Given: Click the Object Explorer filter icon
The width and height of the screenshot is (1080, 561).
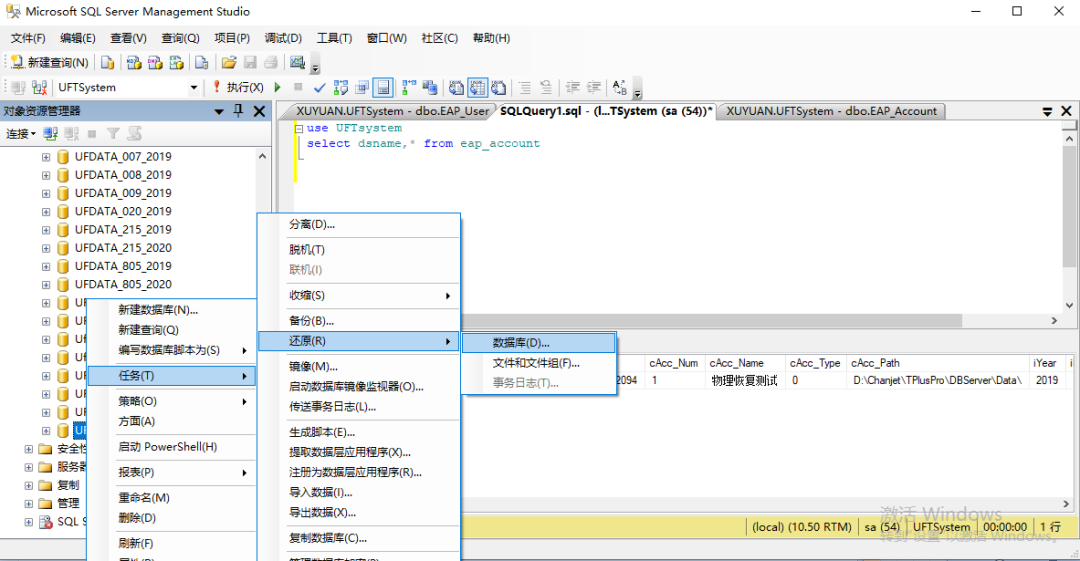Looking at the screenshot, I should [x=113, y=134].
